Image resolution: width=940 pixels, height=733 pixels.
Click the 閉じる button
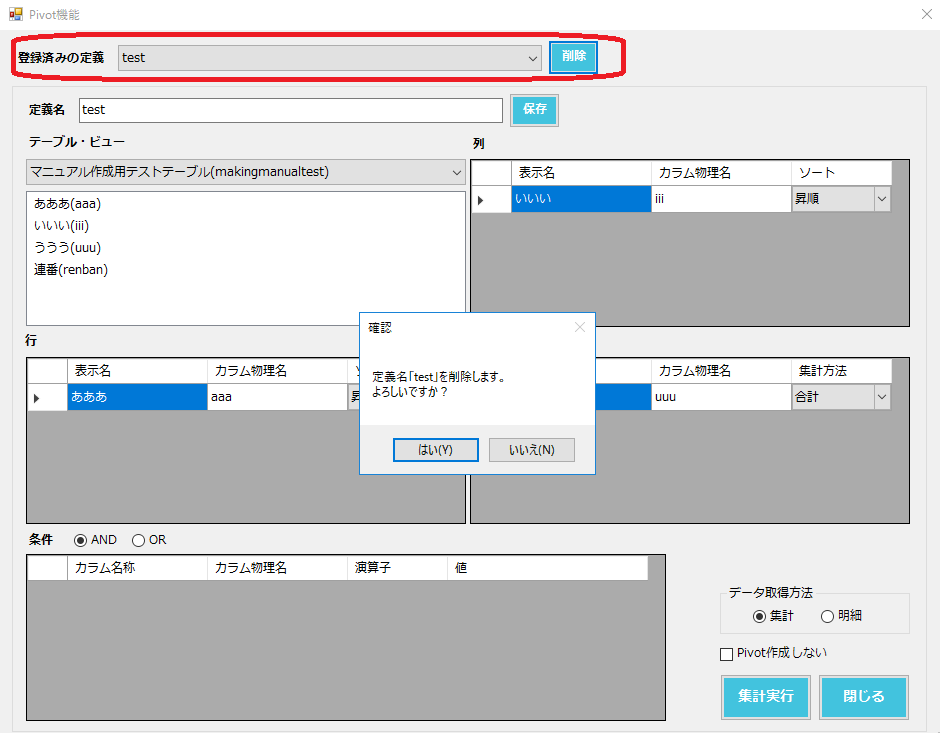pyautogui.click(x=864, y=697)
